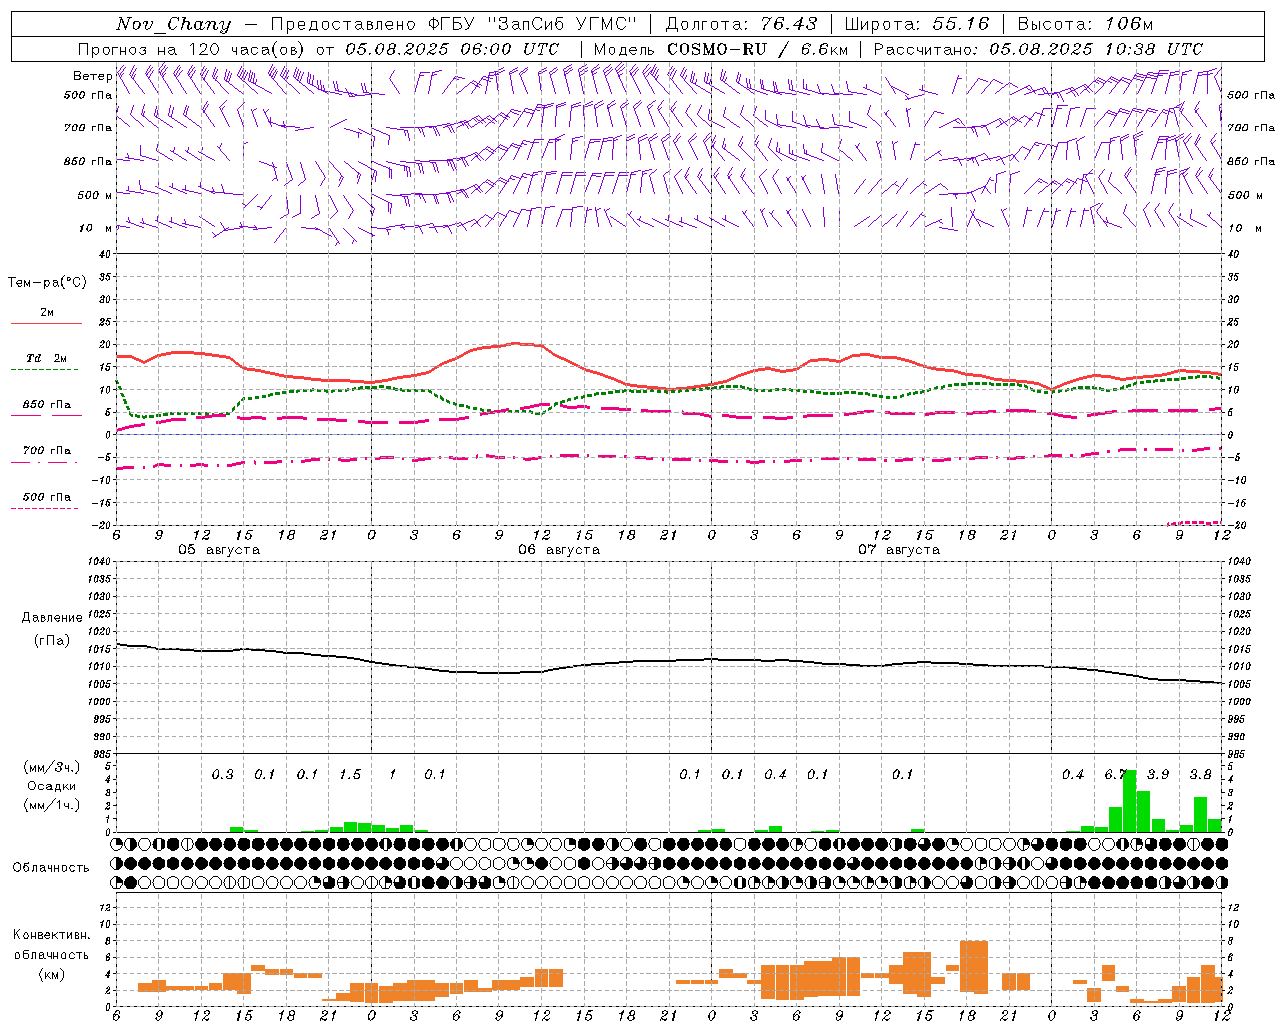Click the (мм/3ч.) precipitation unit label
The height and width of the screenshot is (1024, 1280).
[x=51, y=768]
